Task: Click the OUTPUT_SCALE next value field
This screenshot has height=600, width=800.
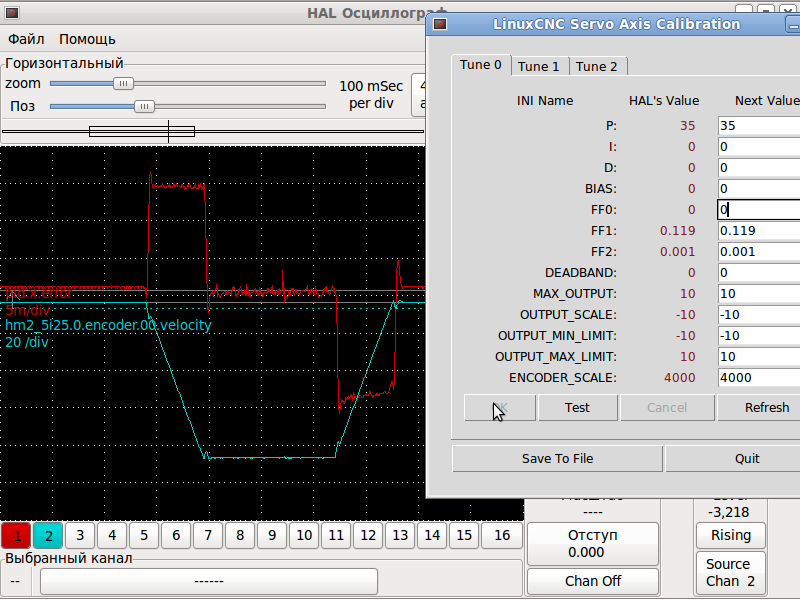Action: [x=759, y=315]
